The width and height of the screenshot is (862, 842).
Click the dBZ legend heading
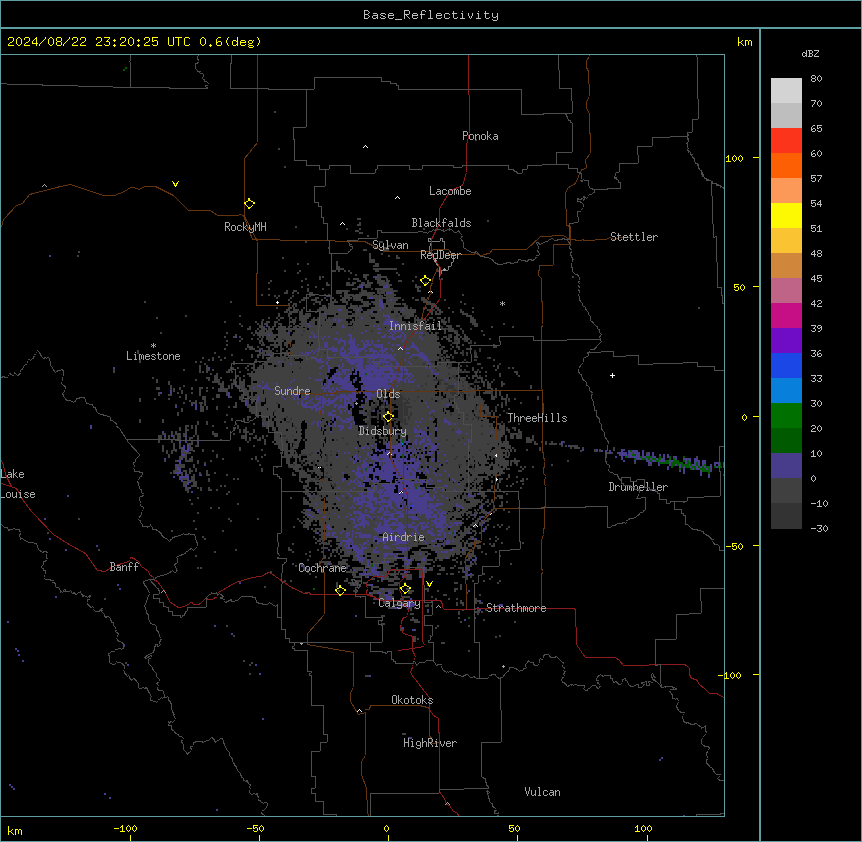point(810,54)
